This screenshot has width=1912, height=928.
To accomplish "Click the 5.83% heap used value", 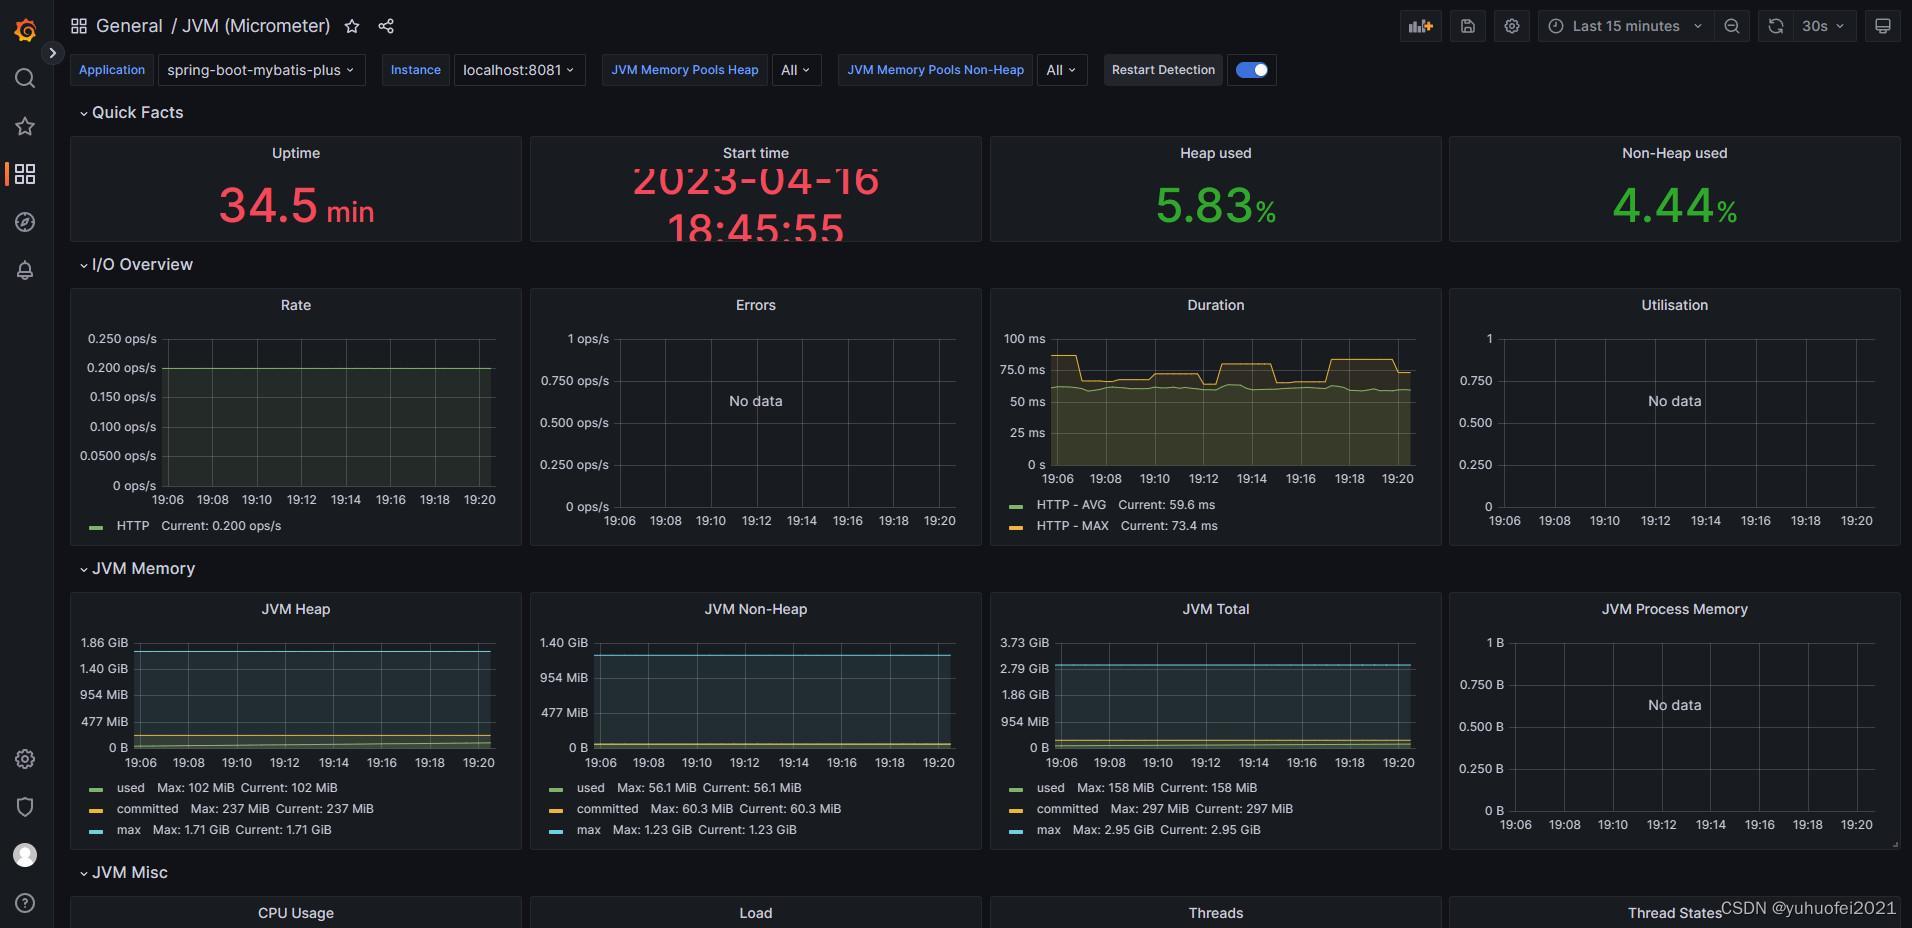I will [x=1215, y=206].
